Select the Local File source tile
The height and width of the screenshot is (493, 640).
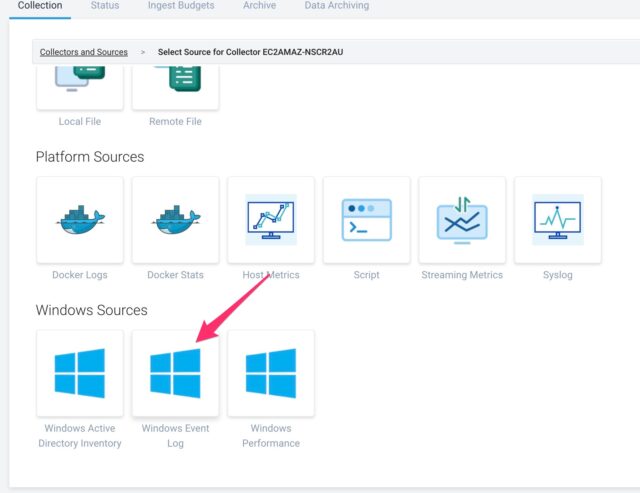[x=80, y=87]
